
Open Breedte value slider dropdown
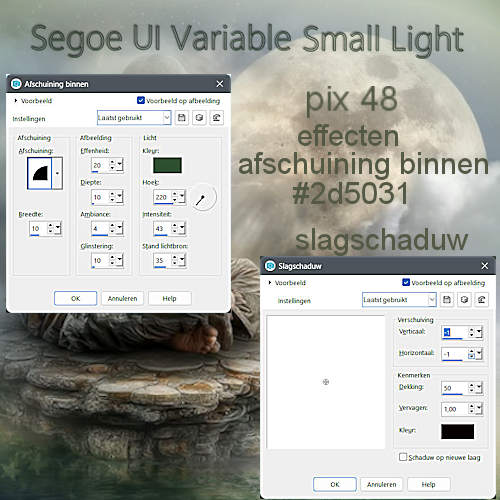(x=58, y=228)
